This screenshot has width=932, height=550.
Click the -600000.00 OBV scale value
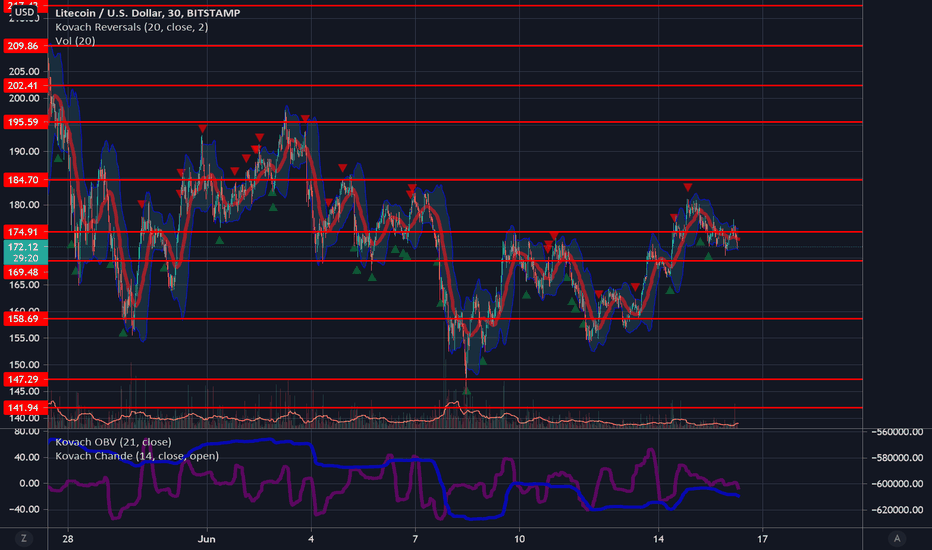point(897,484)
